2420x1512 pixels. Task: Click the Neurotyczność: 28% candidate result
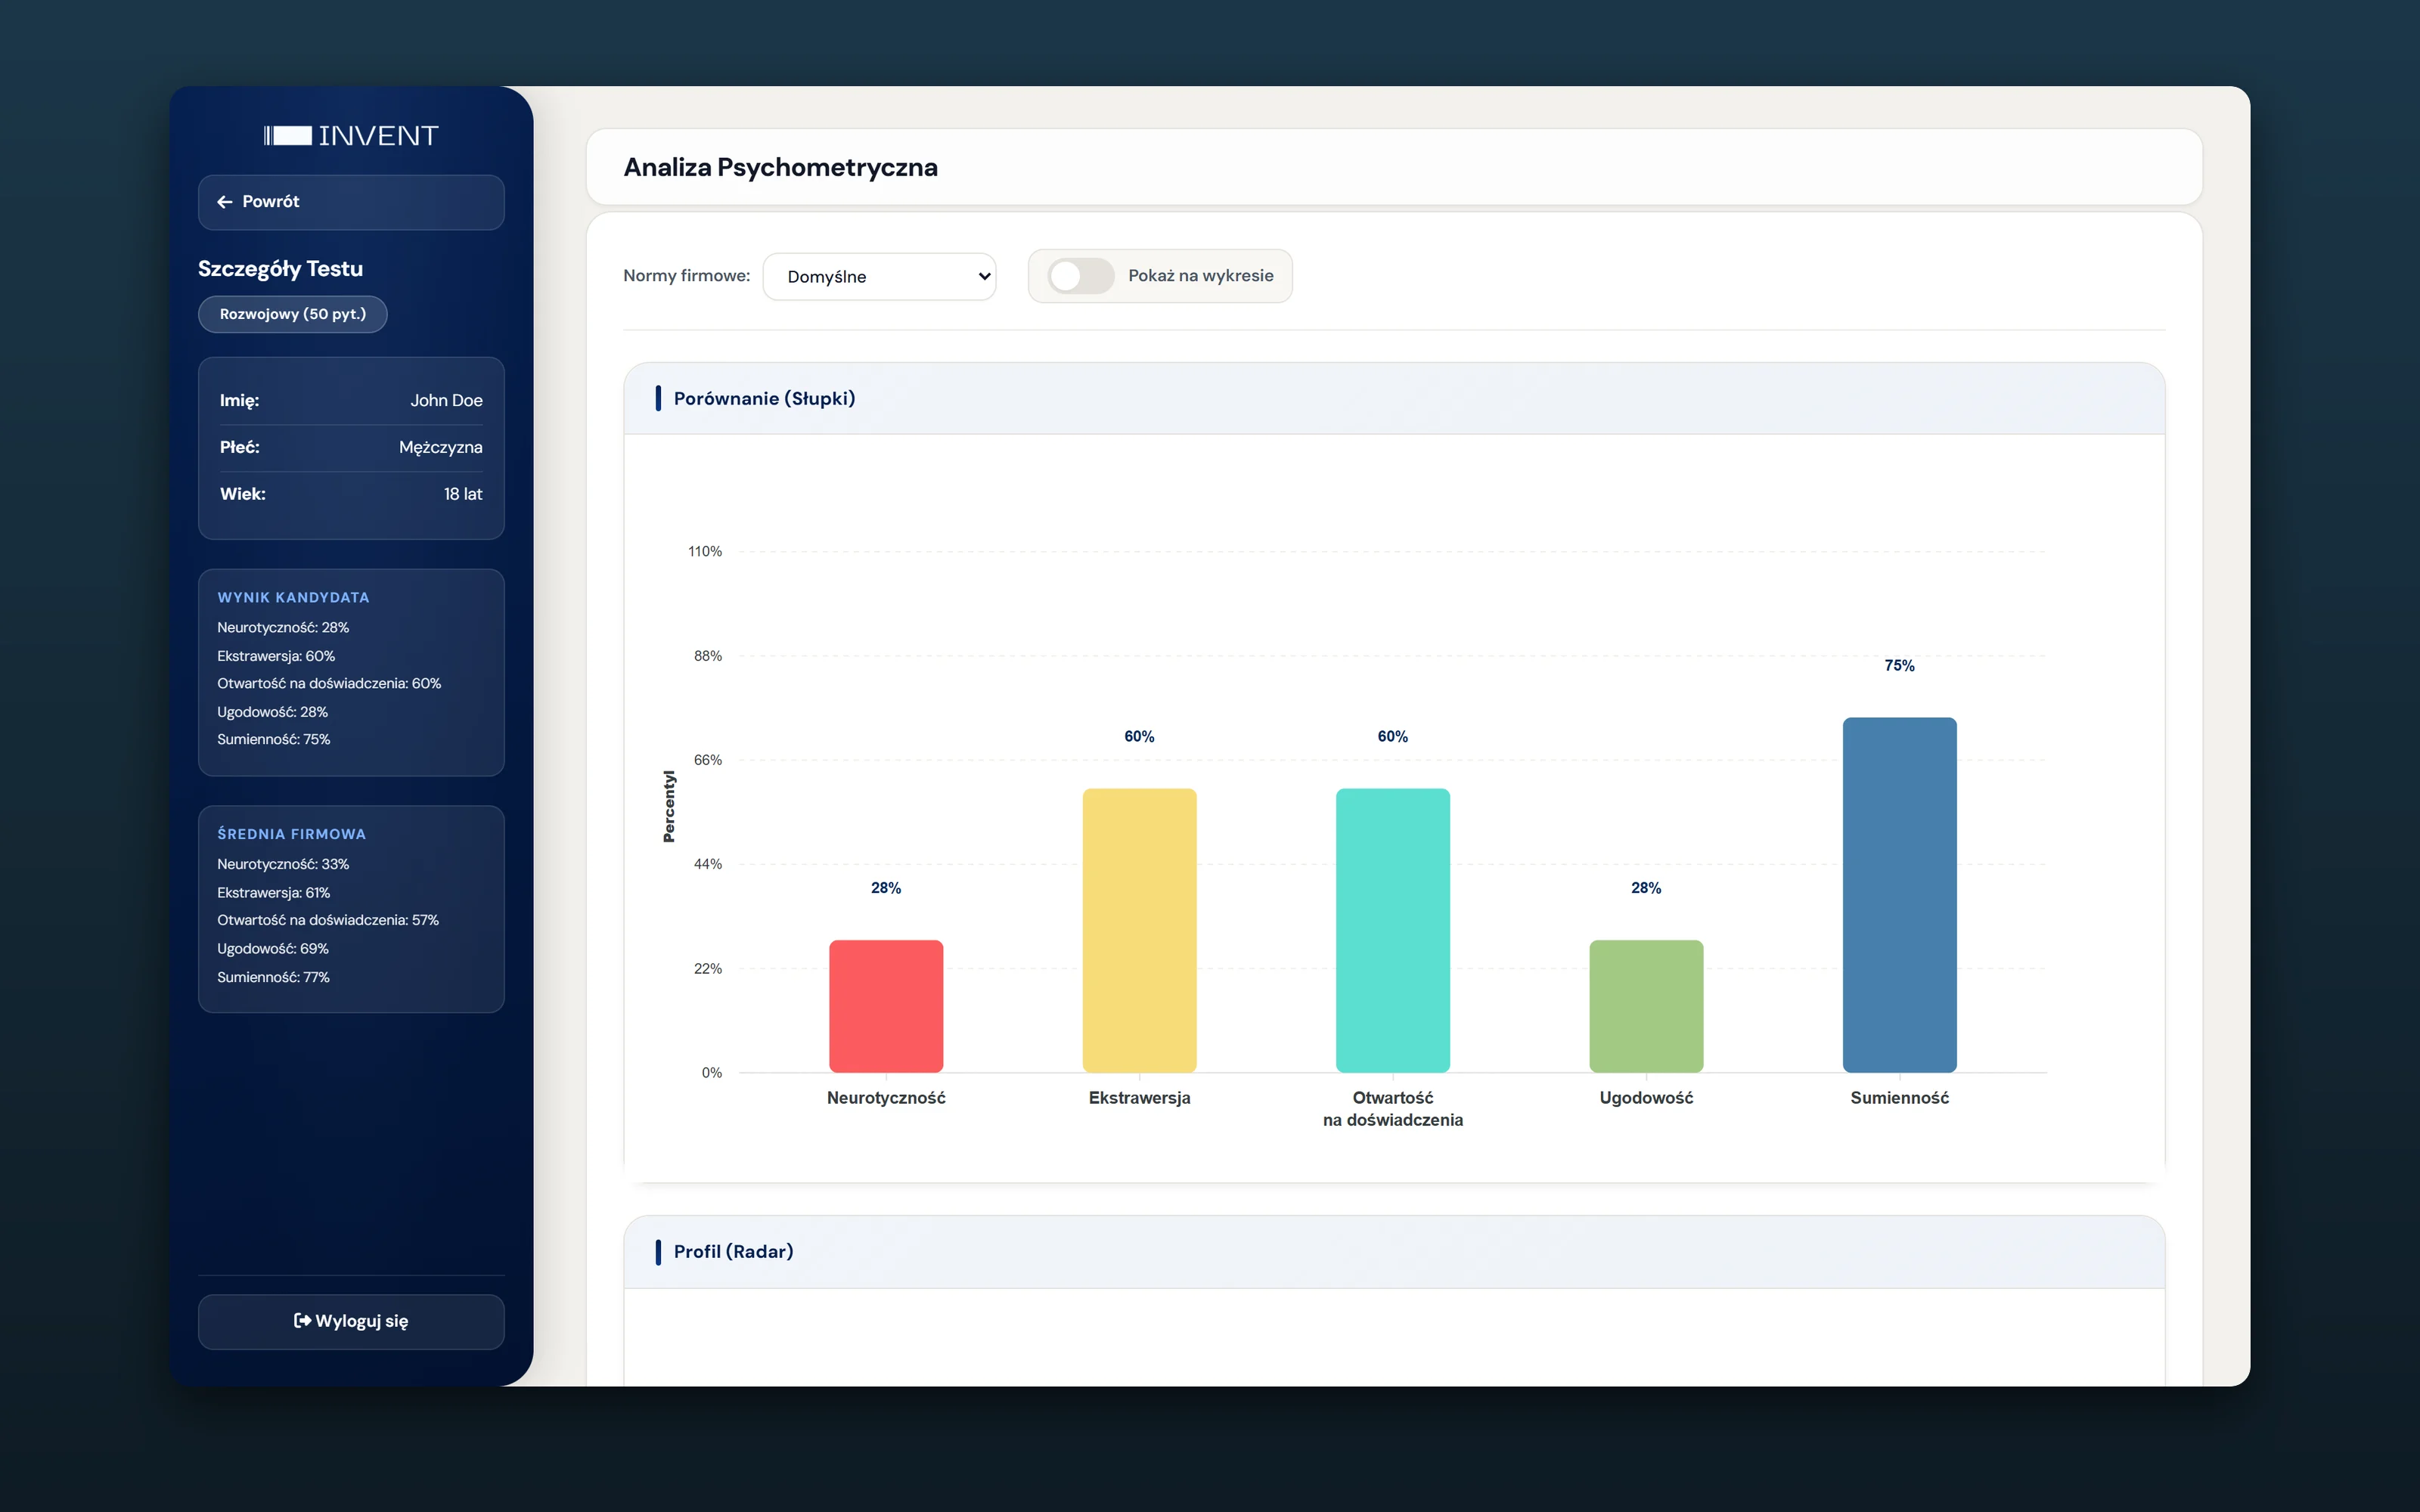pos(283,627)
